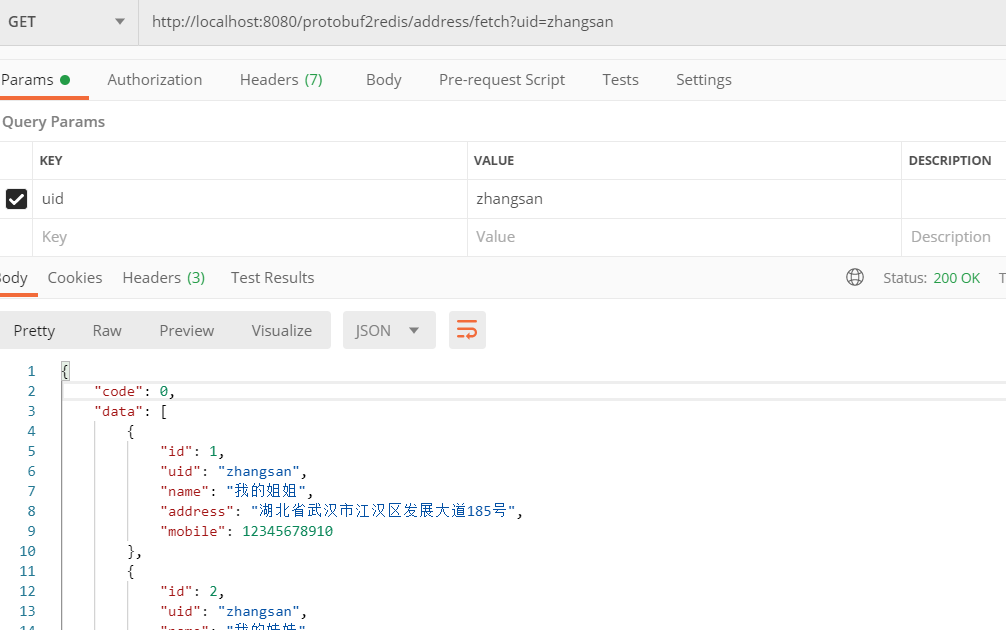This screenshot has height=630, width=1006.
Task: Click the Query Params heading
Action: (53, 122)
